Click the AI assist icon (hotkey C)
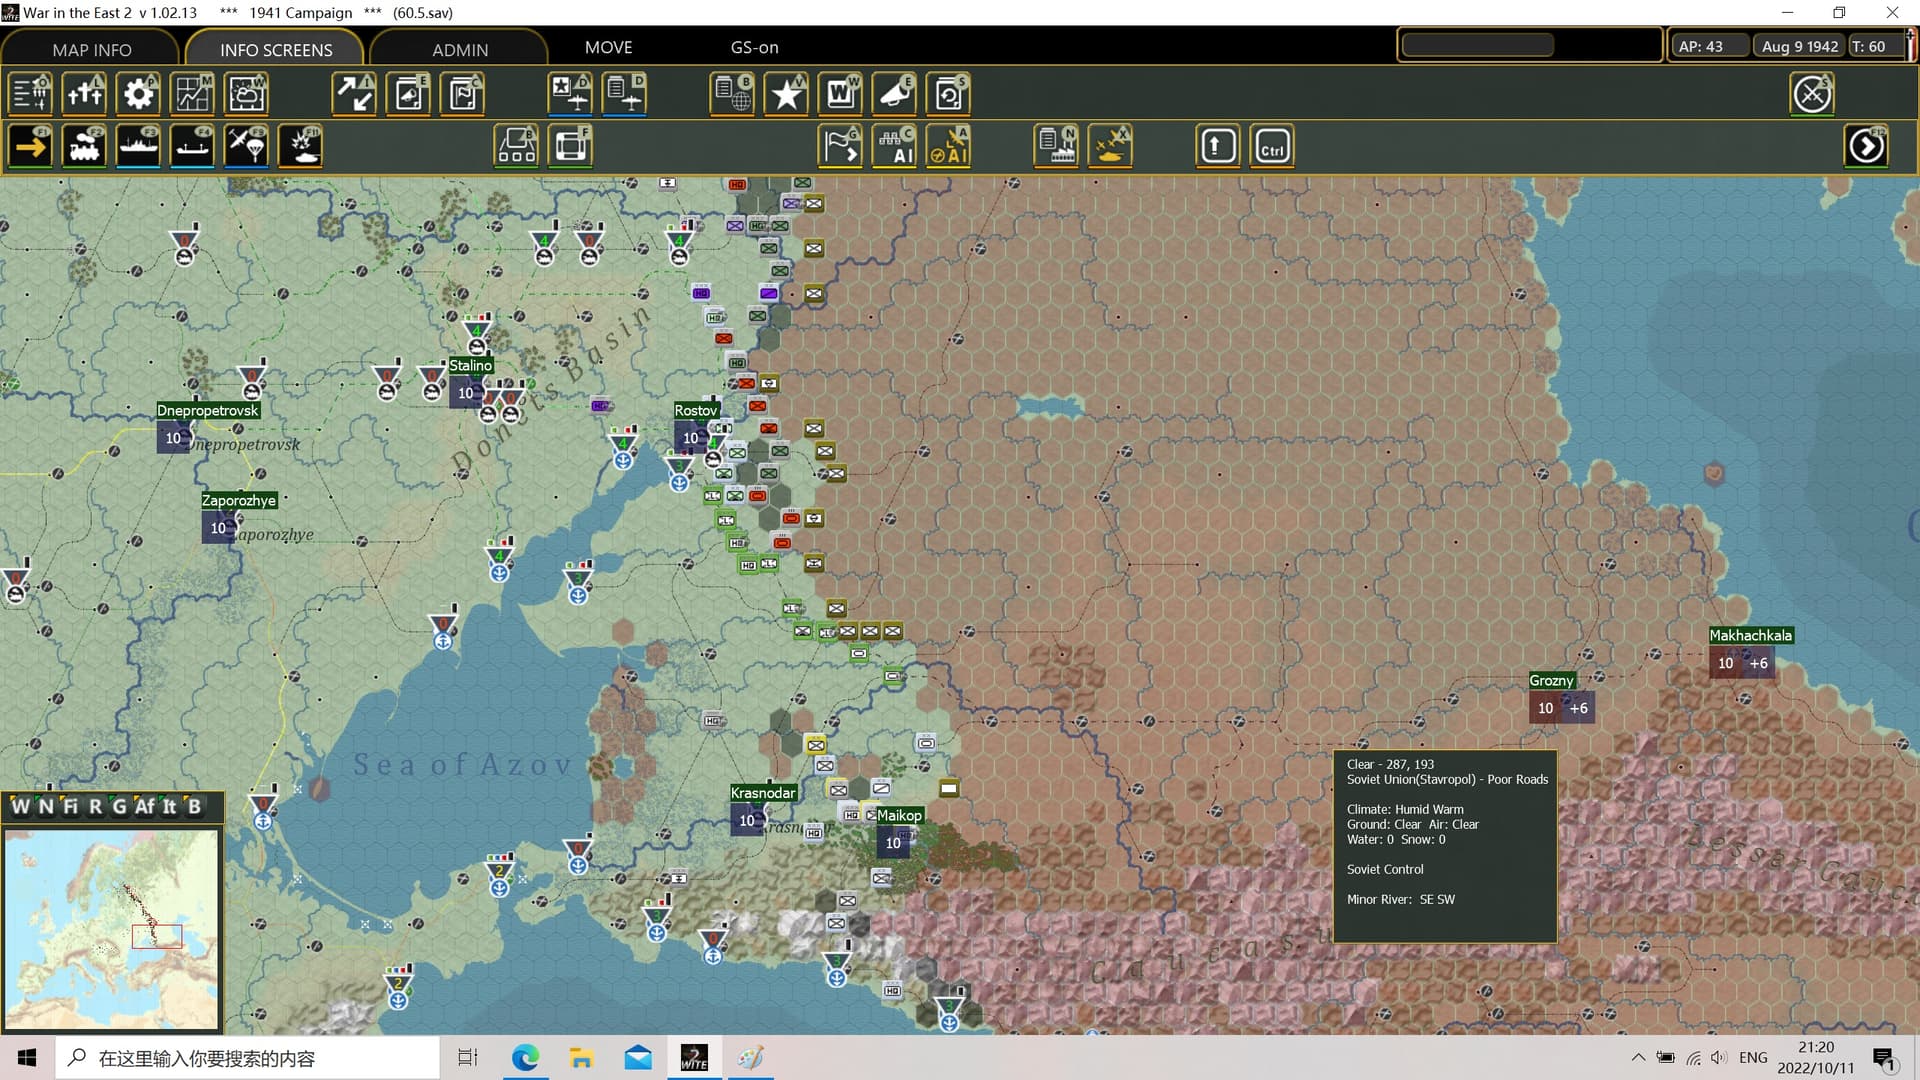 pyautogui.click(x=895, y=146)
